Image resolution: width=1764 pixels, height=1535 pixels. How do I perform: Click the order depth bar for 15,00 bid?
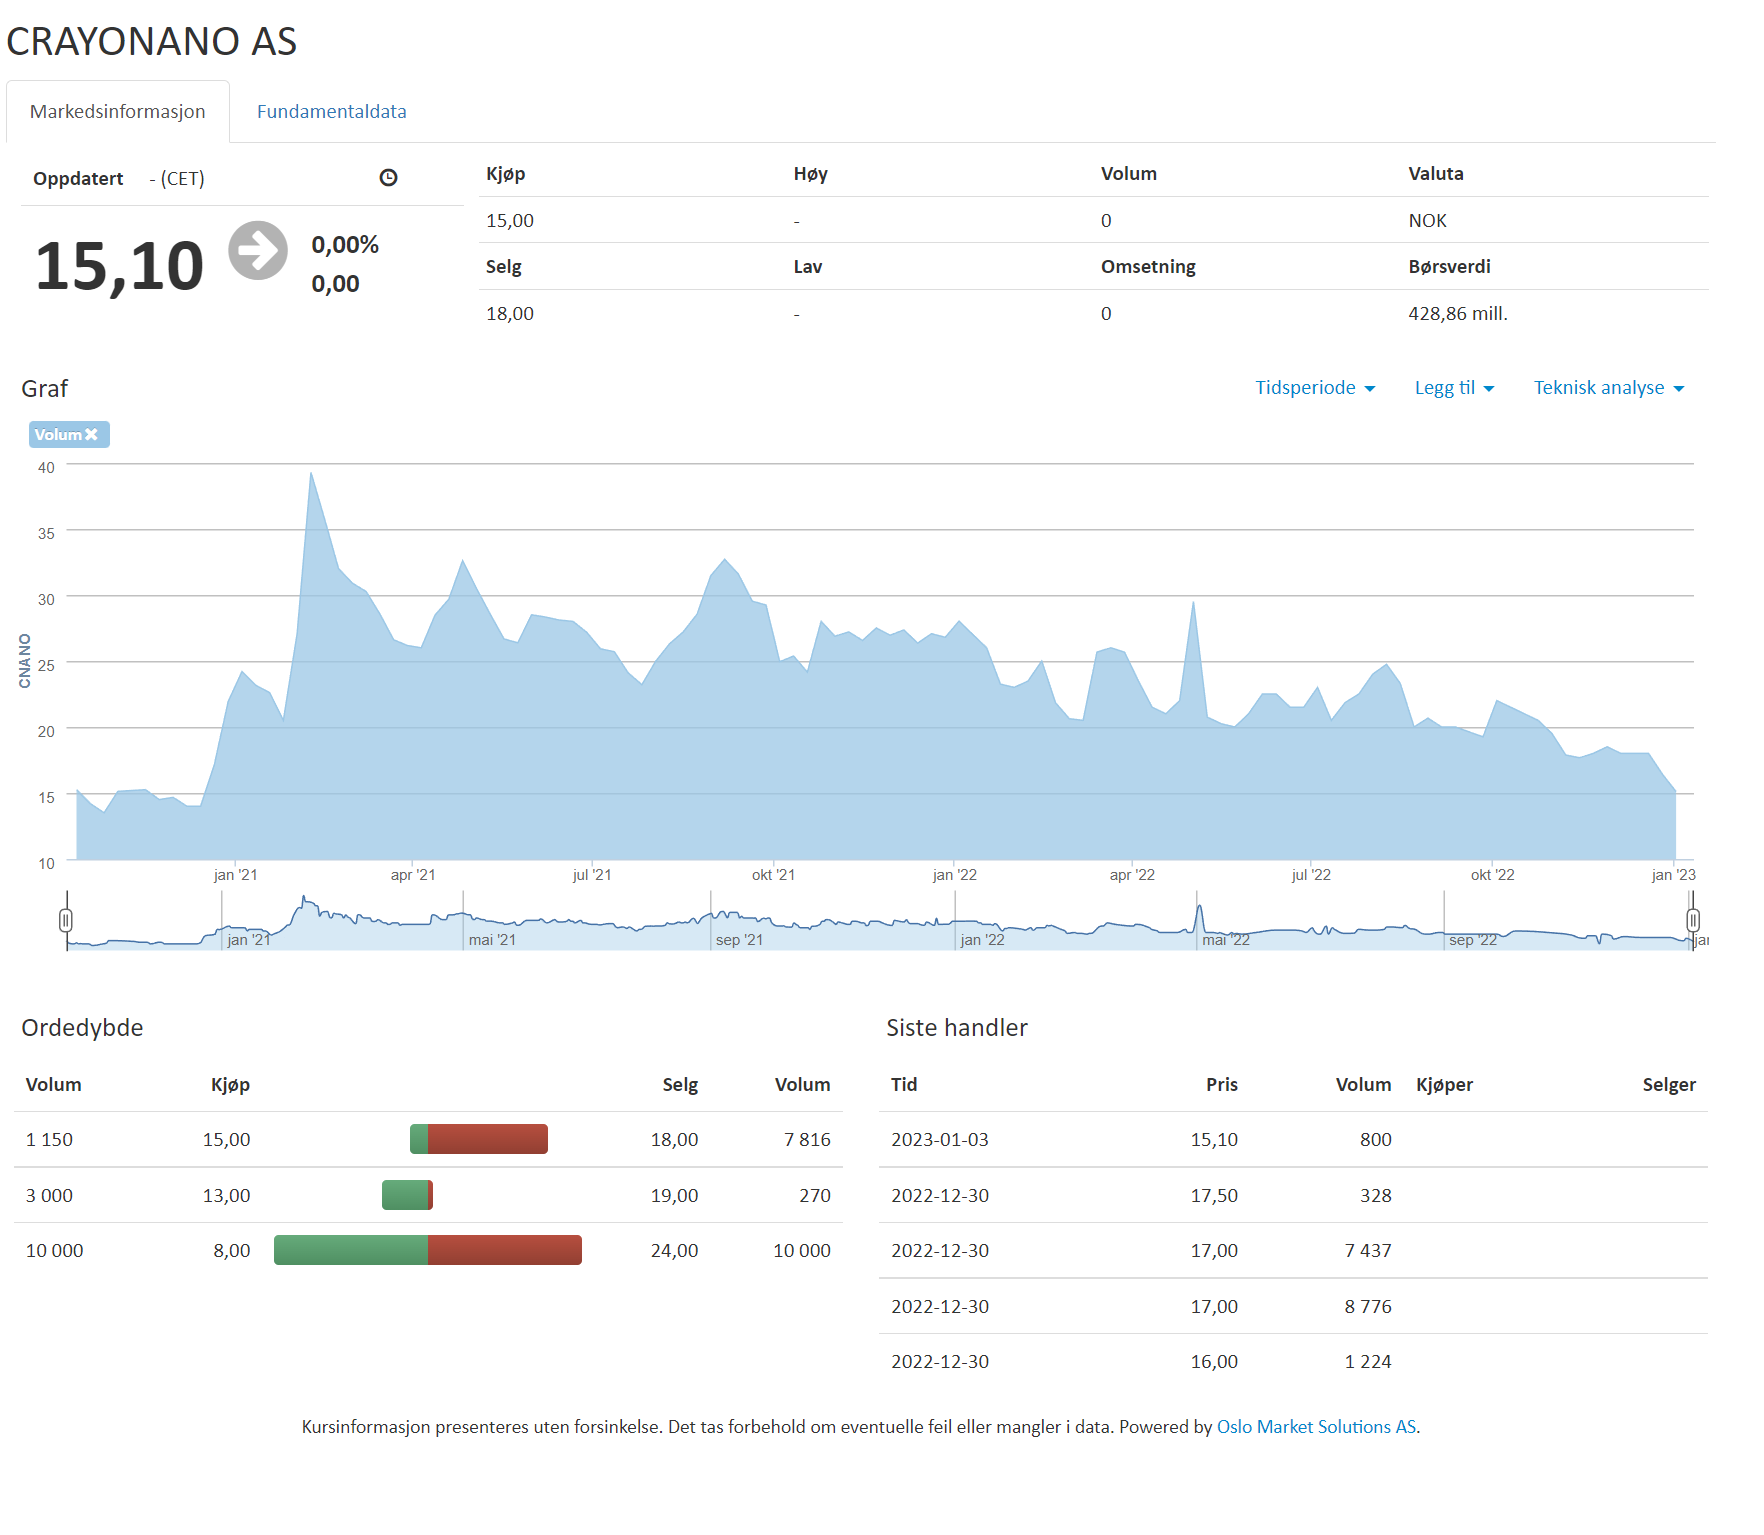(479, 1139)
